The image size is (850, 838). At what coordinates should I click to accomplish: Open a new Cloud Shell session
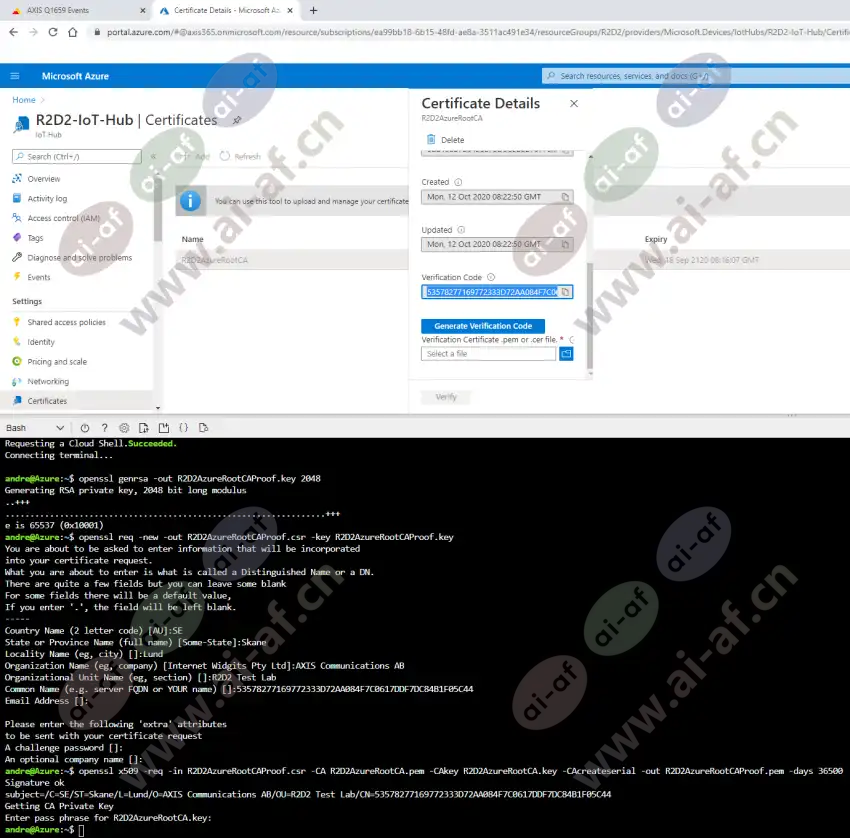click(164, 428)
